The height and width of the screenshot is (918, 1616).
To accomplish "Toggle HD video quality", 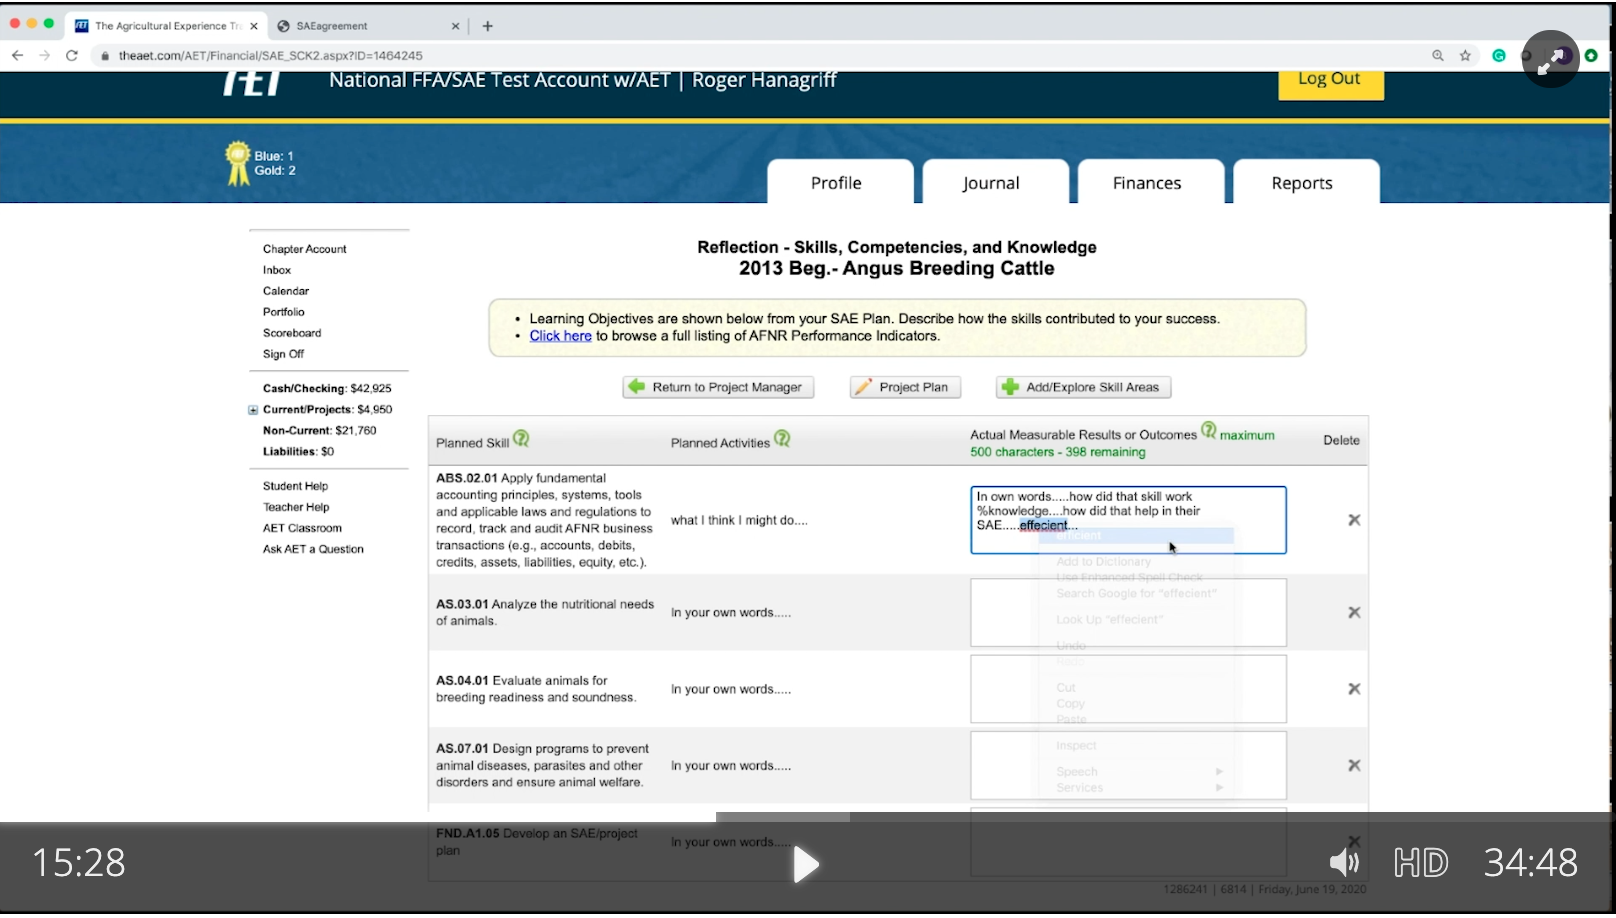I will 1421,862.
